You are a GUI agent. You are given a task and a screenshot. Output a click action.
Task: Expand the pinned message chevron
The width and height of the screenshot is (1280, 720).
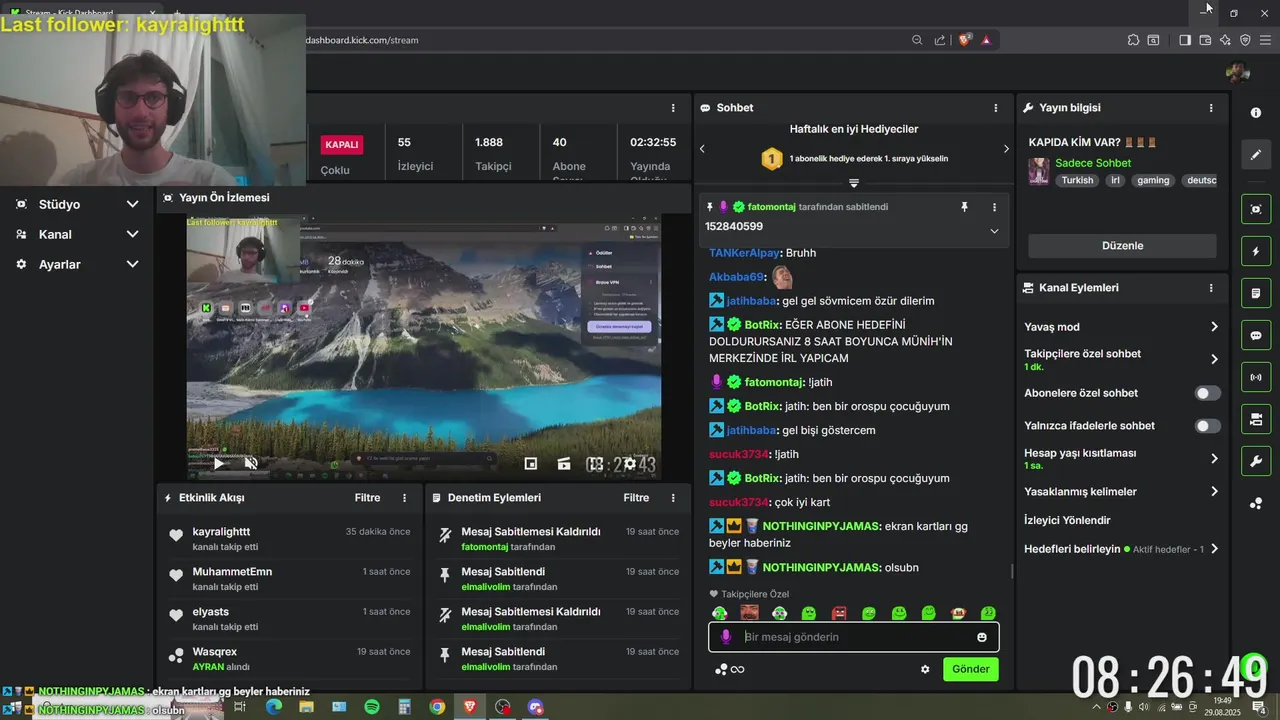pos(994,231)
